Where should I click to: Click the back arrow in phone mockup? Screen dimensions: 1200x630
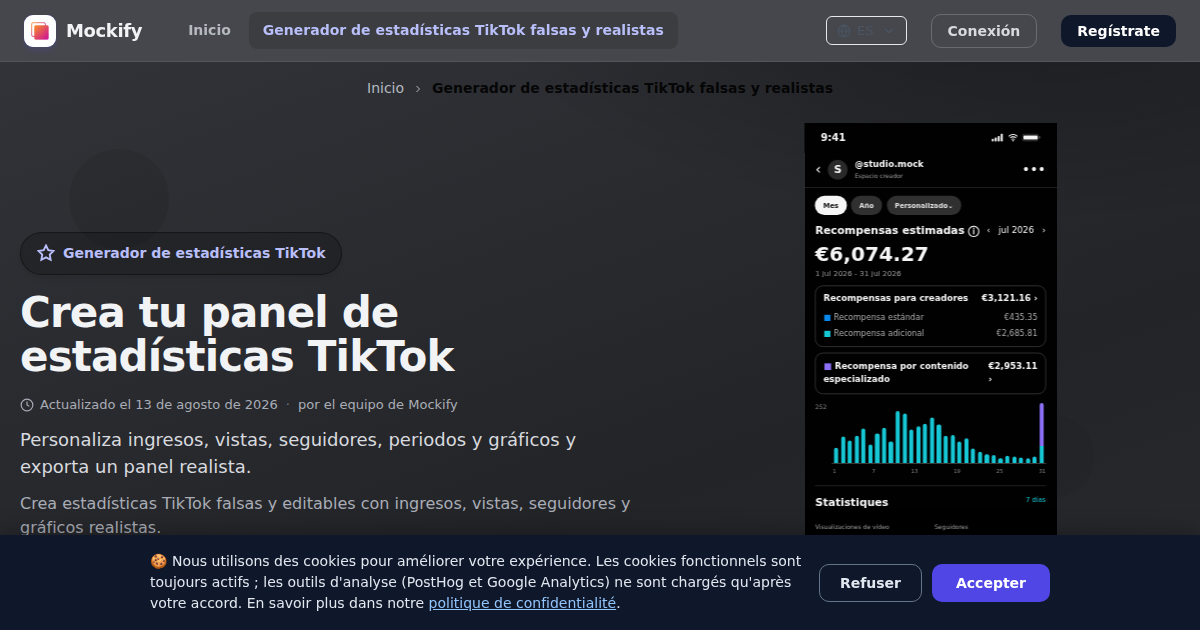coord(818,169)
